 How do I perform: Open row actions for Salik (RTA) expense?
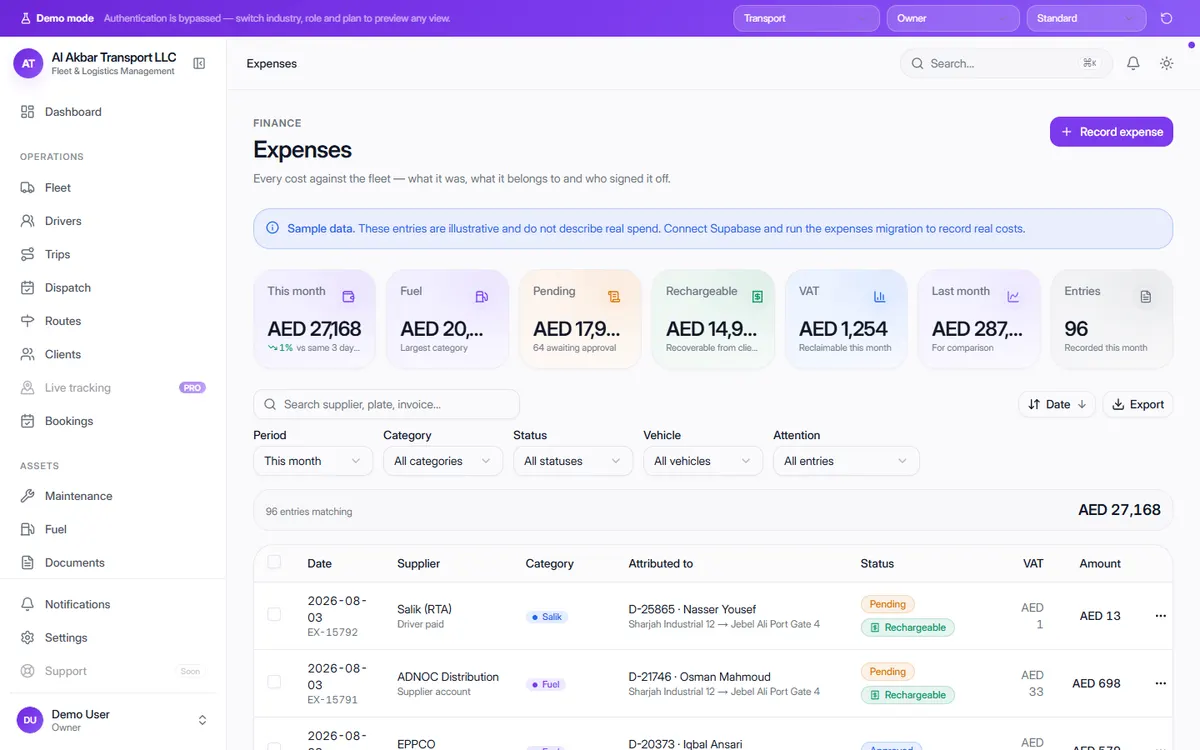point(1160,616)
